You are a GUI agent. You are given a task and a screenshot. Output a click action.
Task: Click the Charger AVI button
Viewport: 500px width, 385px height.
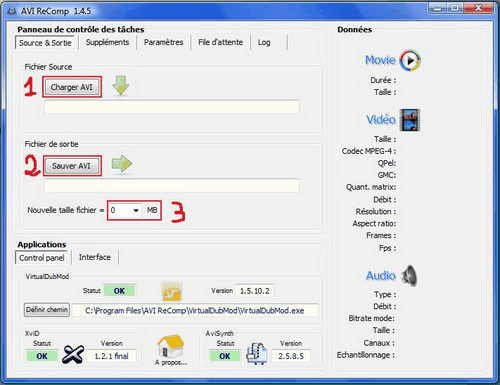72,87
